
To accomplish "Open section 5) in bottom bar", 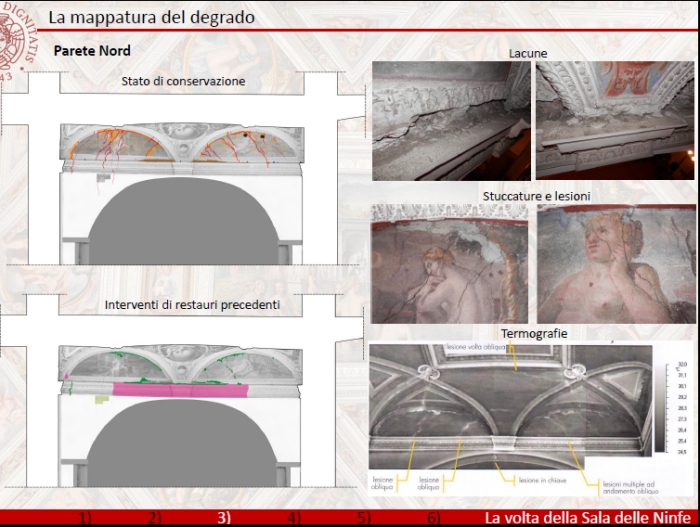I will tap(364, 518).
